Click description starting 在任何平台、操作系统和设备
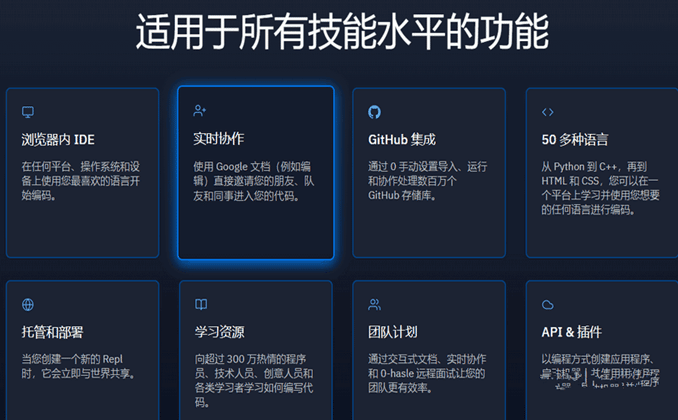 point(81,181)
